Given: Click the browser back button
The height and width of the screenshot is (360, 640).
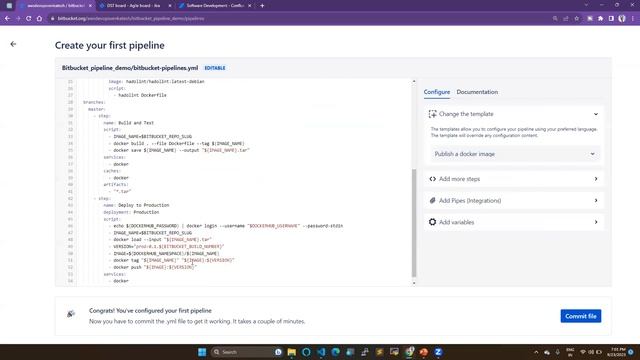Looking at the screenshot, I should tap(7, 18).
